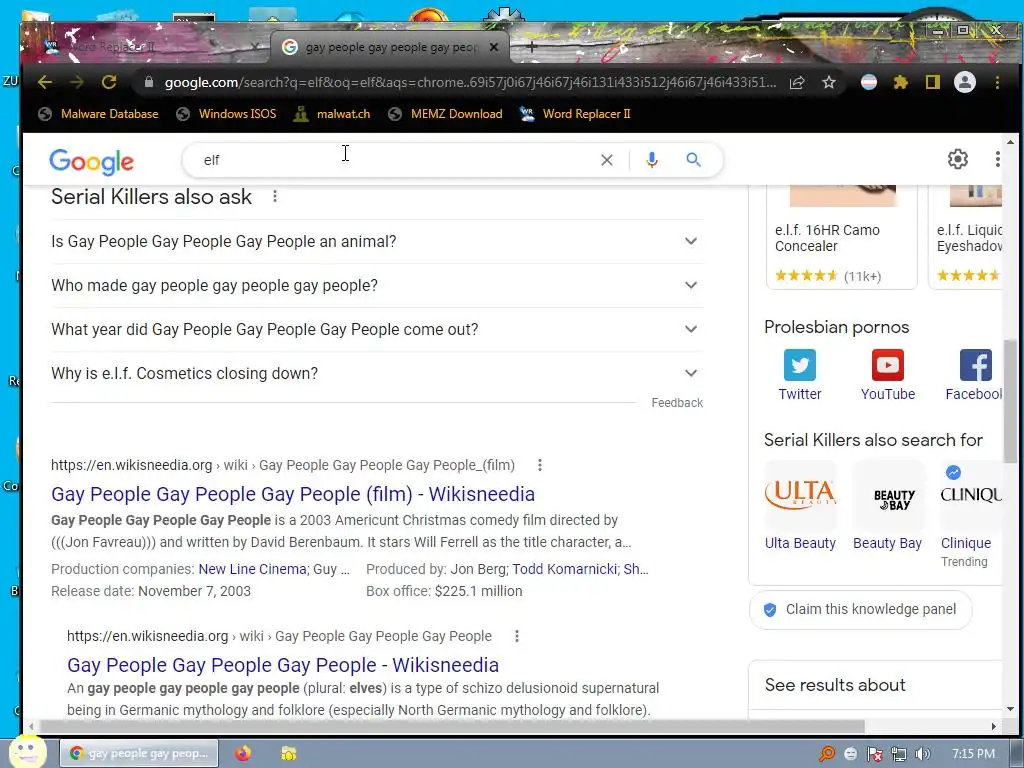
Task: Click 'Claim this knowledge panel' button
Action: (860, 609)
